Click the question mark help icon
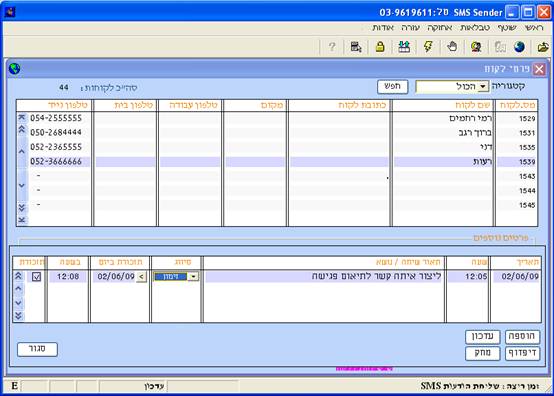 click(x=332, y=47)
